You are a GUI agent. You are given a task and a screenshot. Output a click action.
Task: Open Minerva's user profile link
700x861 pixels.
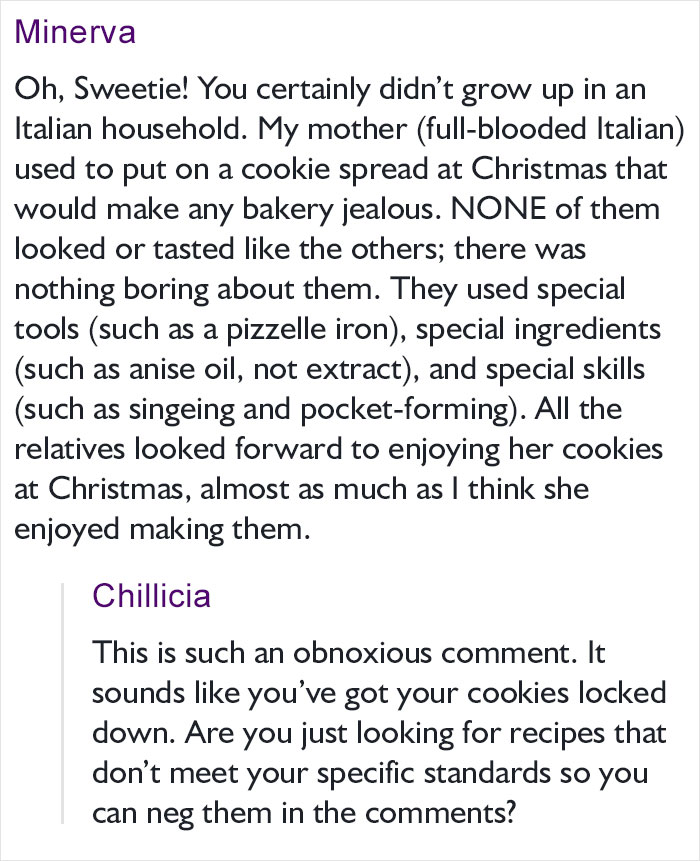(x=75, y=32)
